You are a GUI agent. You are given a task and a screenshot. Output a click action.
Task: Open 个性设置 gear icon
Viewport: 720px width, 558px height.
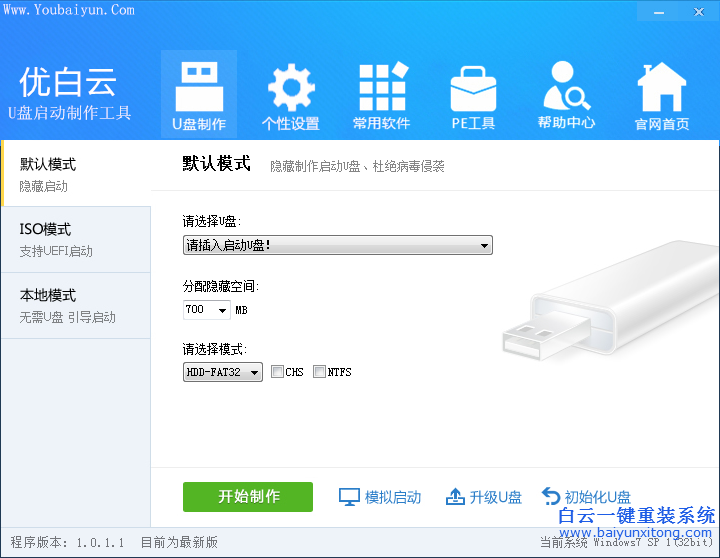290,90
